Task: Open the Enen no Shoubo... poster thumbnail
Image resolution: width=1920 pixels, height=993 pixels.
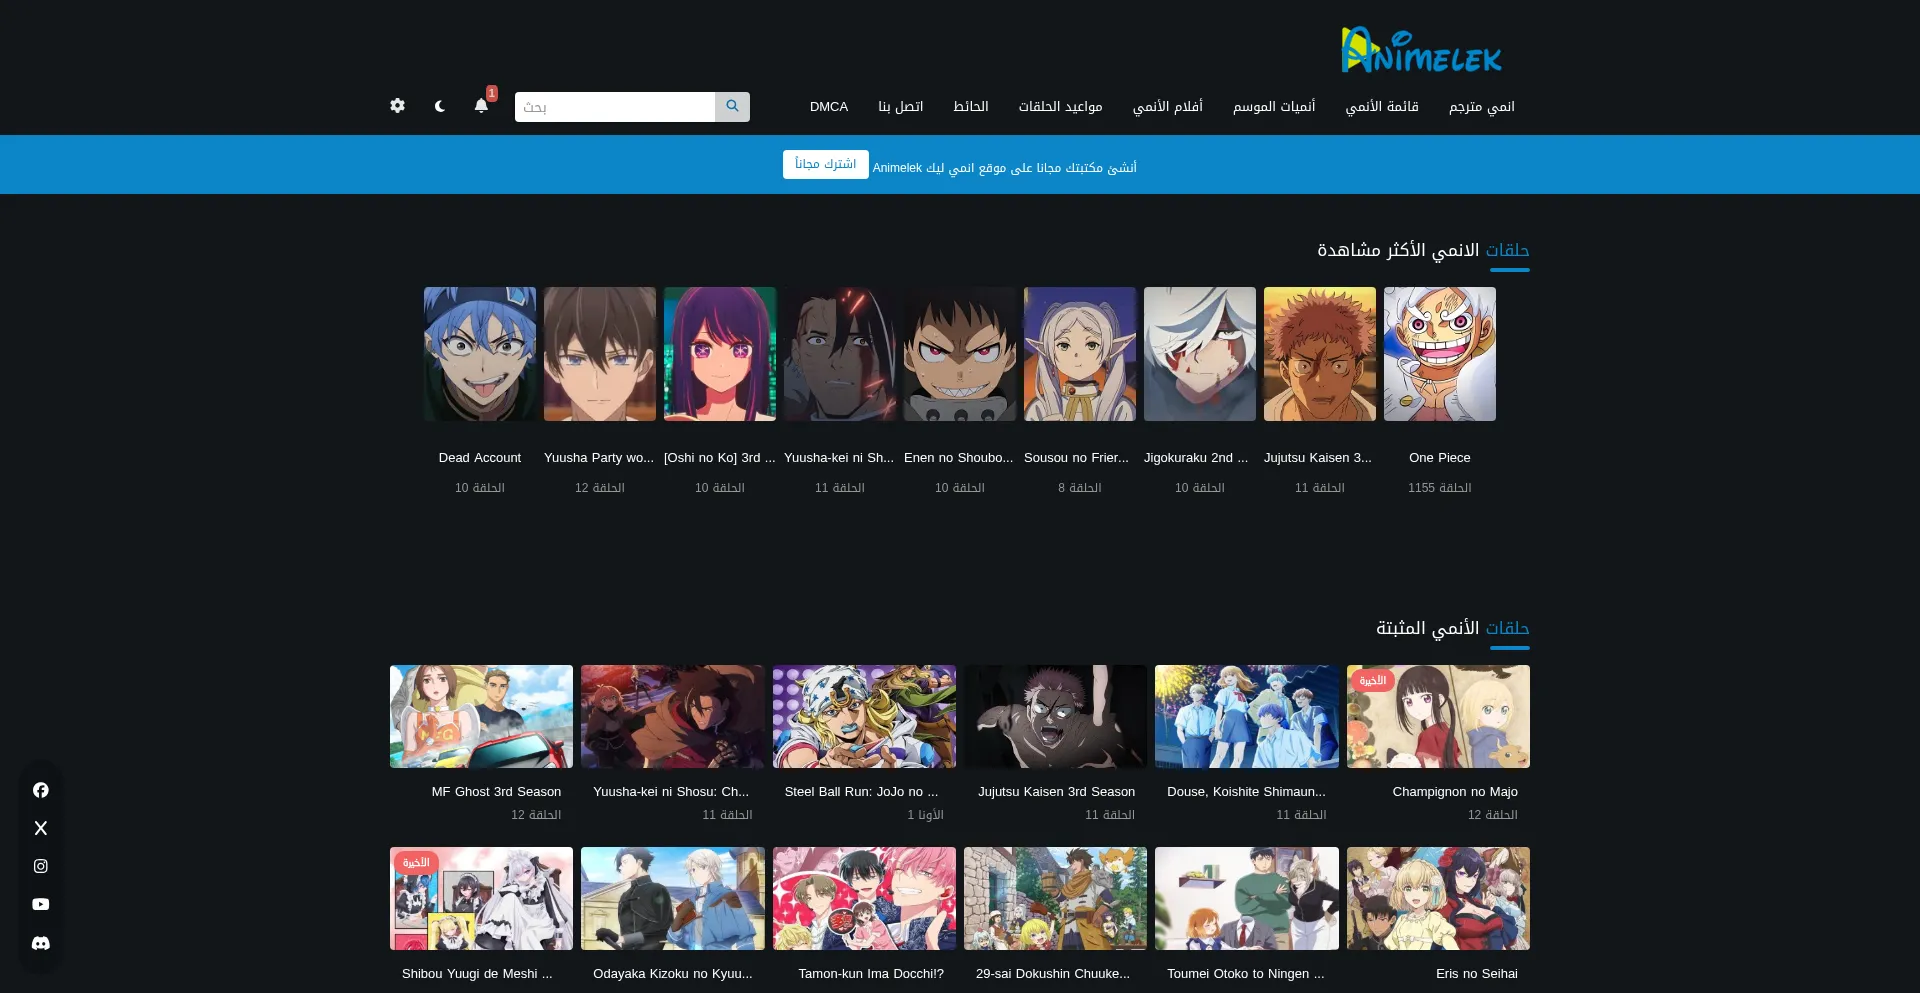Action: 960,354
